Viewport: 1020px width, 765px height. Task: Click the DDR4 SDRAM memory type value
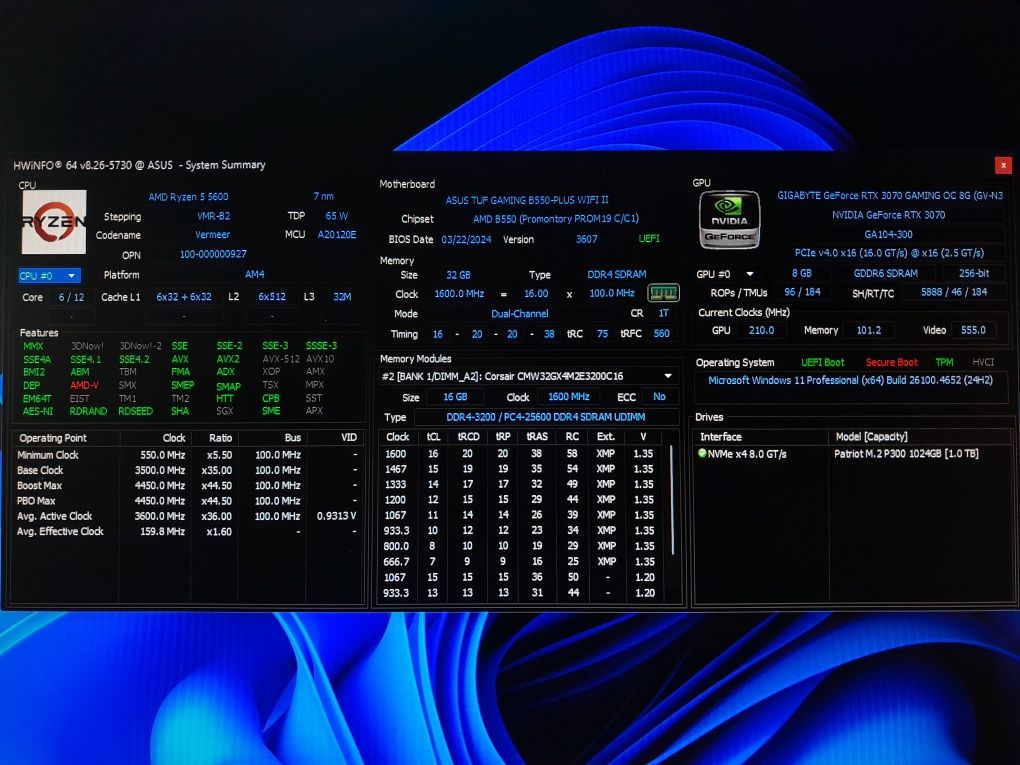(617, 275)
